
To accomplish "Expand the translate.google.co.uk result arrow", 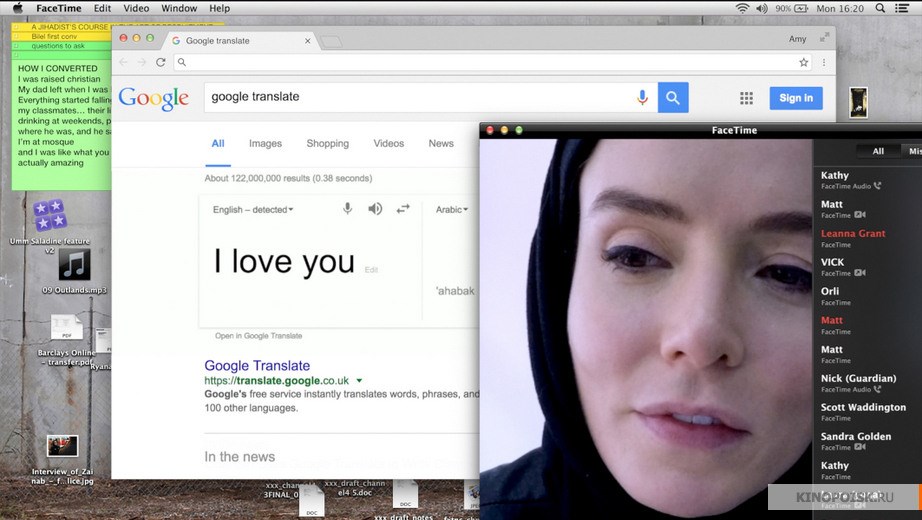I will coord(359,381).
